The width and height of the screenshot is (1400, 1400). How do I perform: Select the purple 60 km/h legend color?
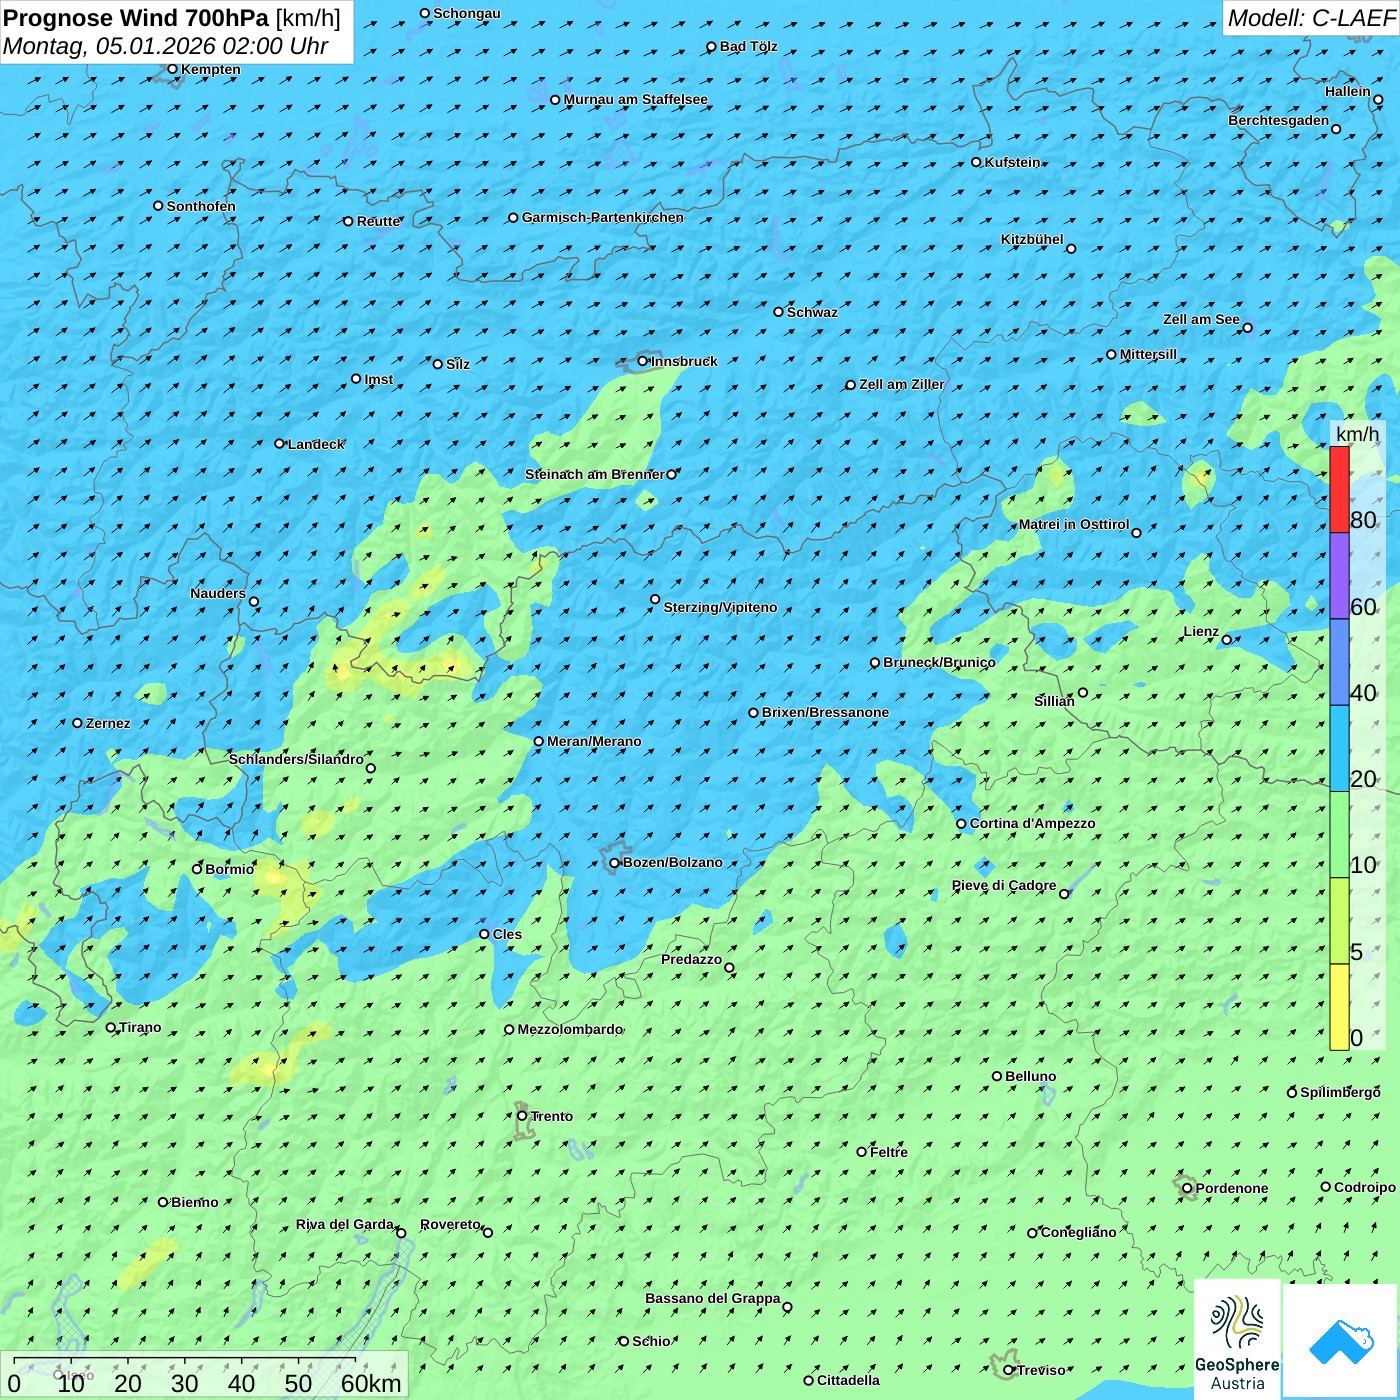click(1339, 576)
